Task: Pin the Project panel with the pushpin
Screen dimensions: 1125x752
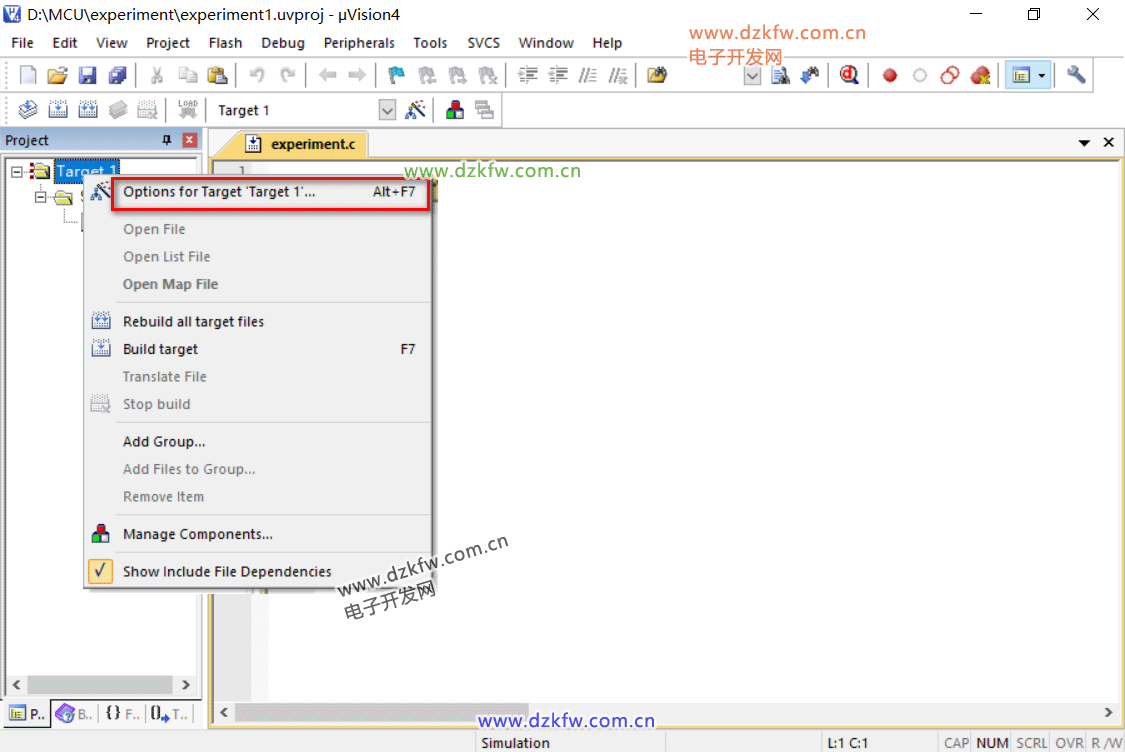Action: (x=167, y=141)
